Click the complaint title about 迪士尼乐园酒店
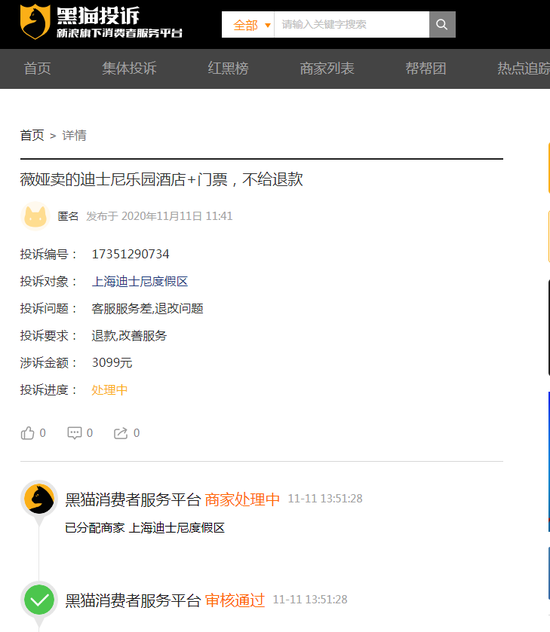The image size is (550, 632). (x=162, y=179)
